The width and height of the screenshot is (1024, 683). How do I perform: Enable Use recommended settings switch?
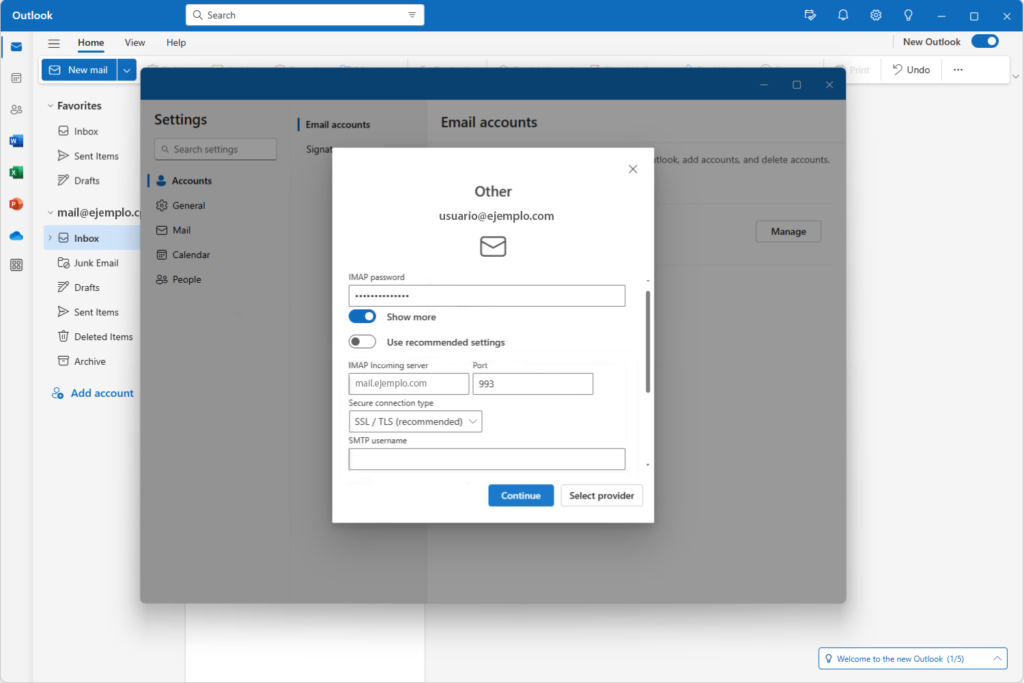[x=362, y=342]
